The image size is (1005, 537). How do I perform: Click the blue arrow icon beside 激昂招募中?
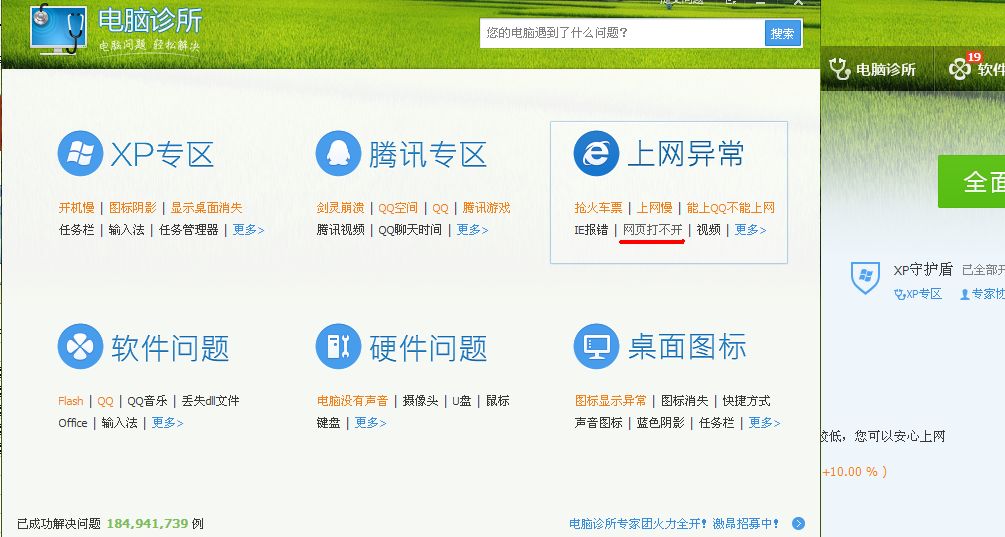pos(798,524)
